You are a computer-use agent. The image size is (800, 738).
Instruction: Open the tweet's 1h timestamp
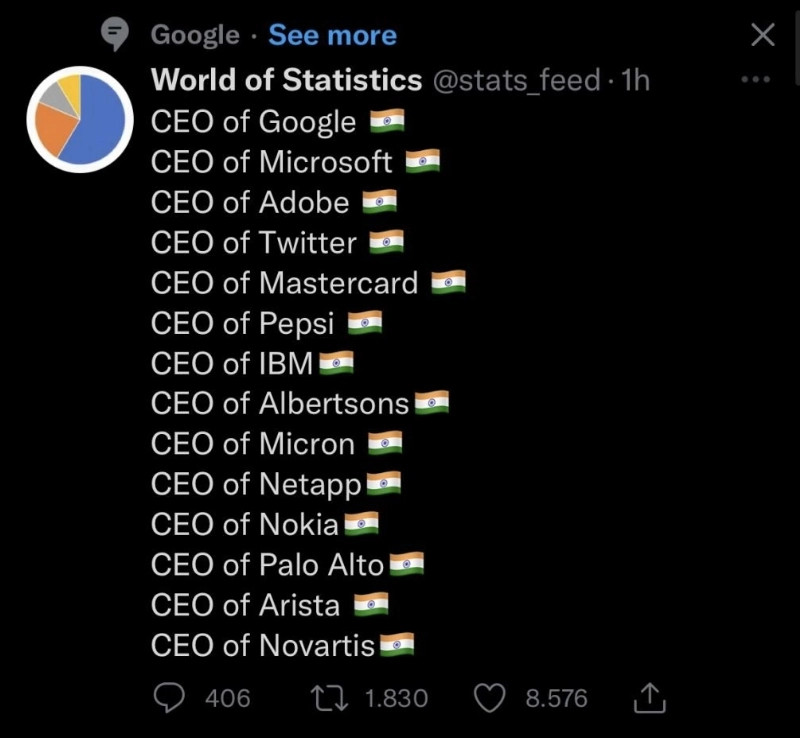tap(635, 80)
